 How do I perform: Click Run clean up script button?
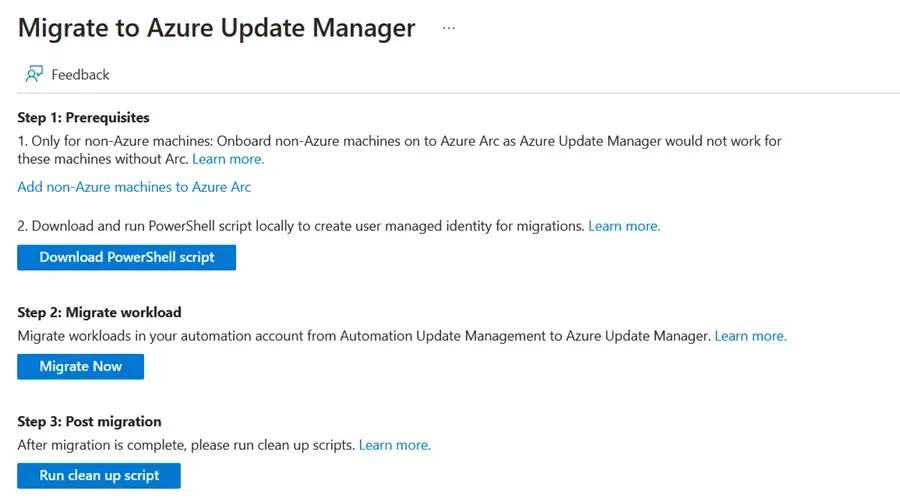tap(99, 475)
